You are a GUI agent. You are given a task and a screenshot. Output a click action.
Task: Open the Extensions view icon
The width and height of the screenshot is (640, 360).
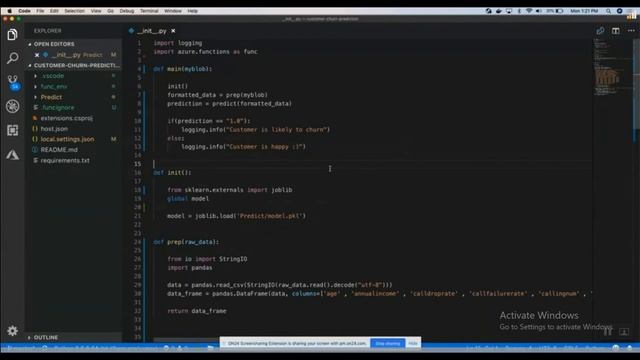point(13,130)
